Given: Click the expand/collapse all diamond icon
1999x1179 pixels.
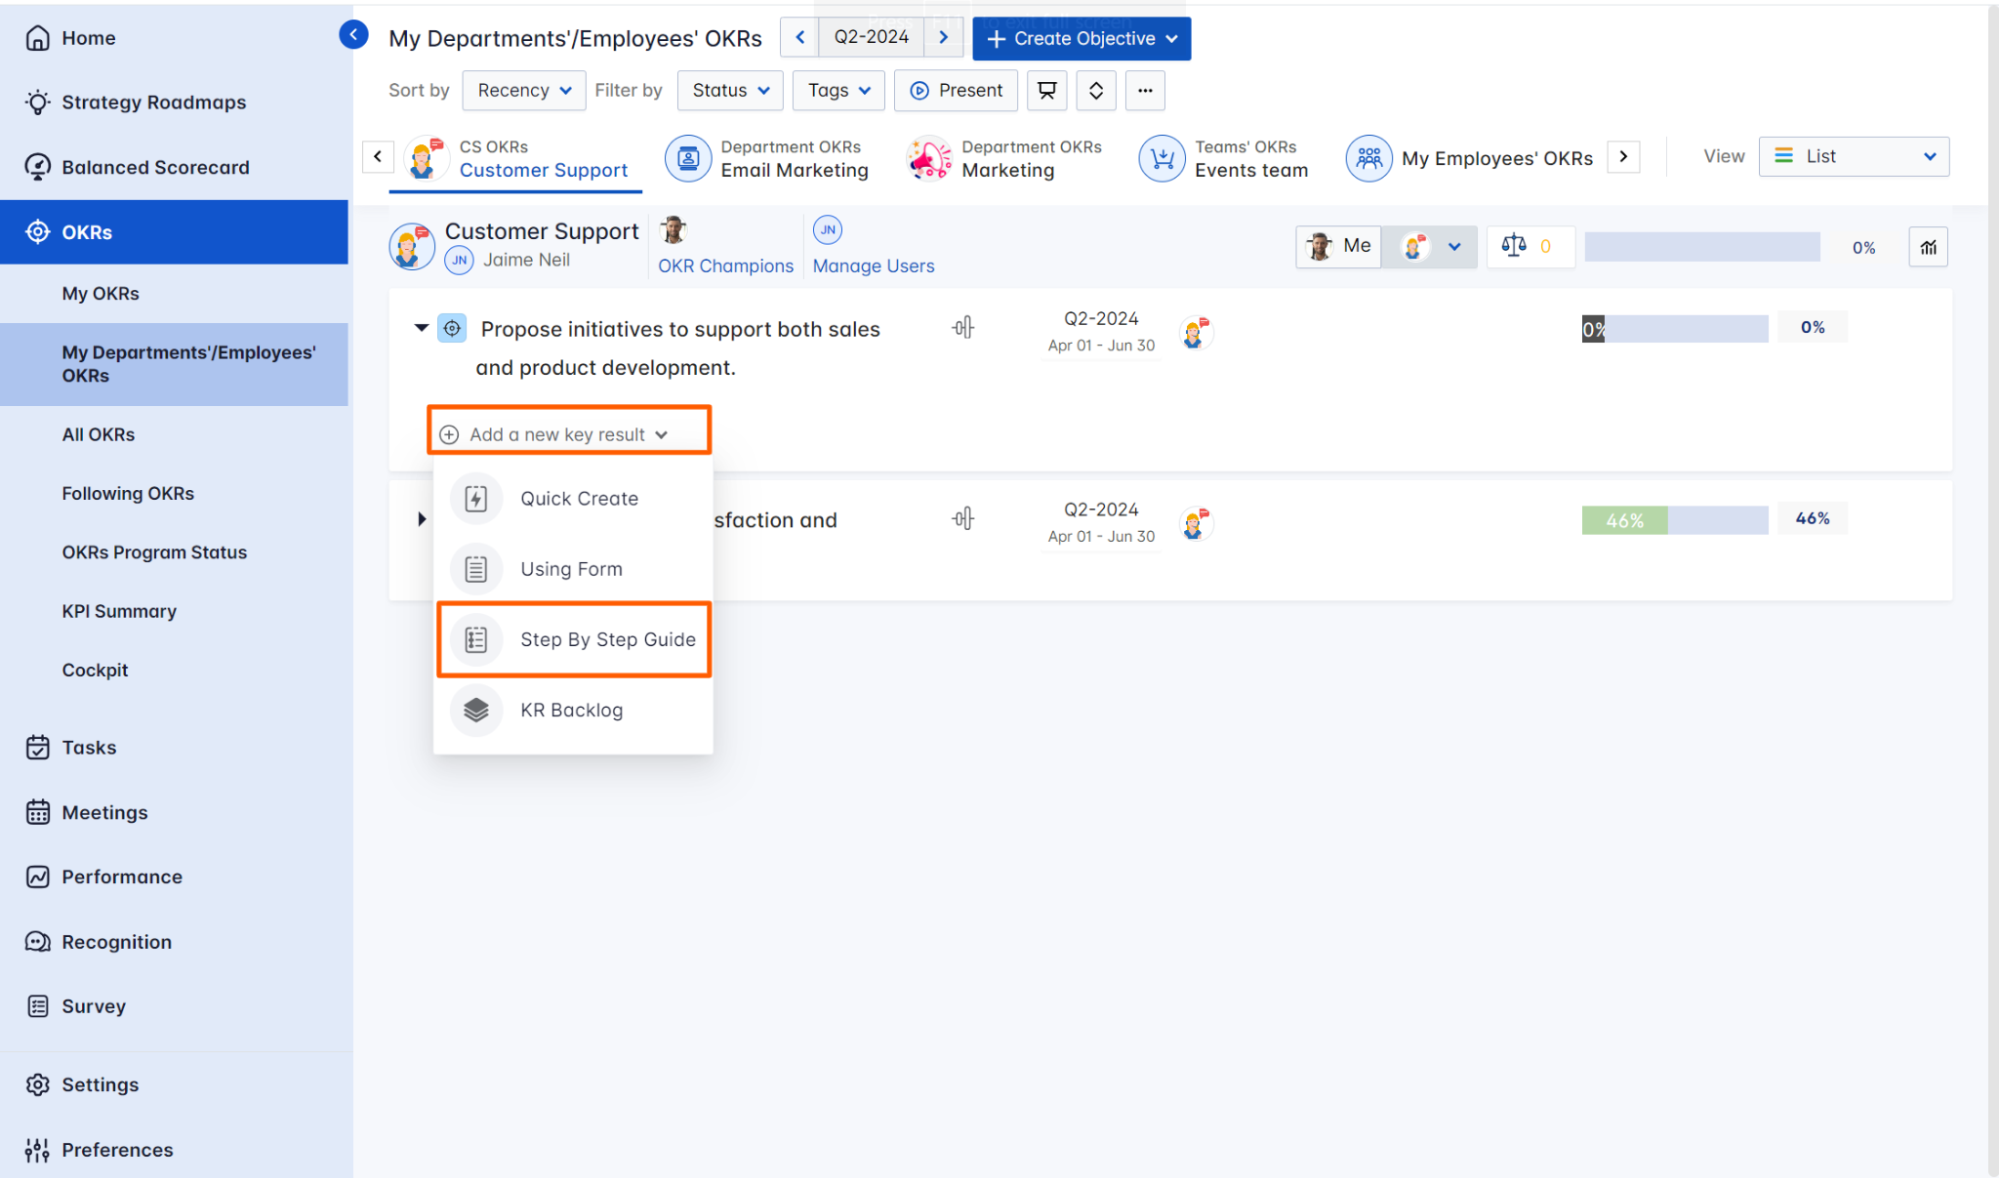Looking at the screenshot, I should tap(1096, 90).
